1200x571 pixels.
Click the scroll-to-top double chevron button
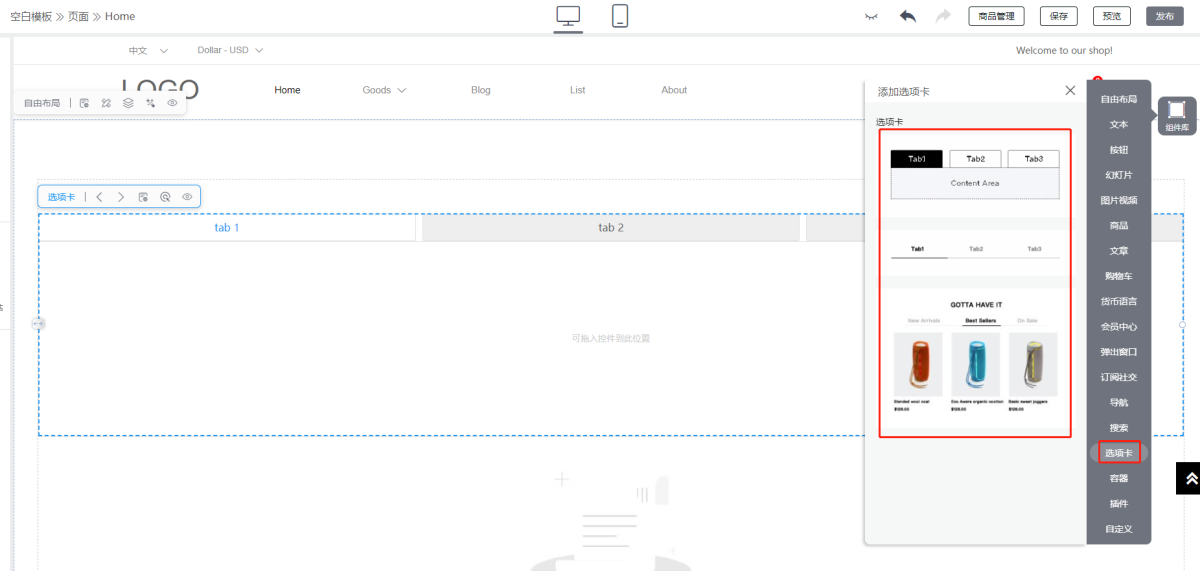(1190, 478)
